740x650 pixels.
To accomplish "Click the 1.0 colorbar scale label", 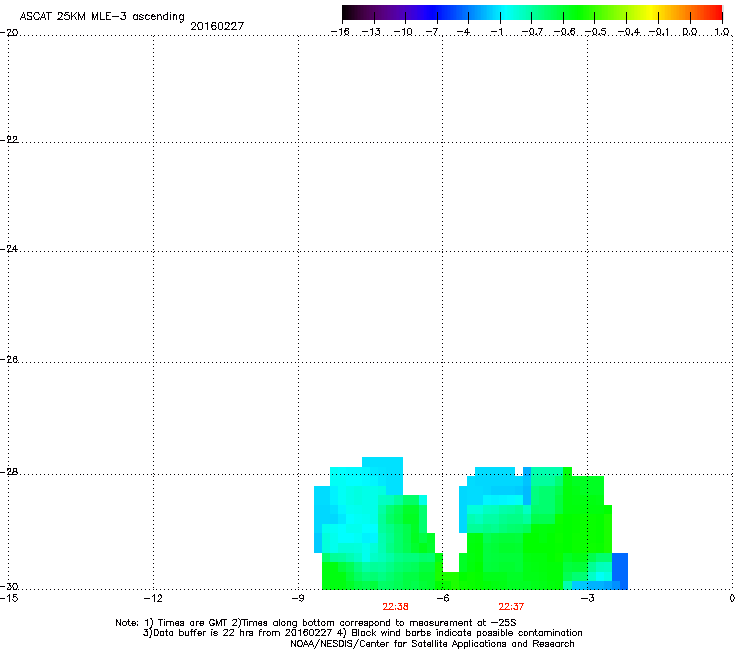I will click(722, 32).
